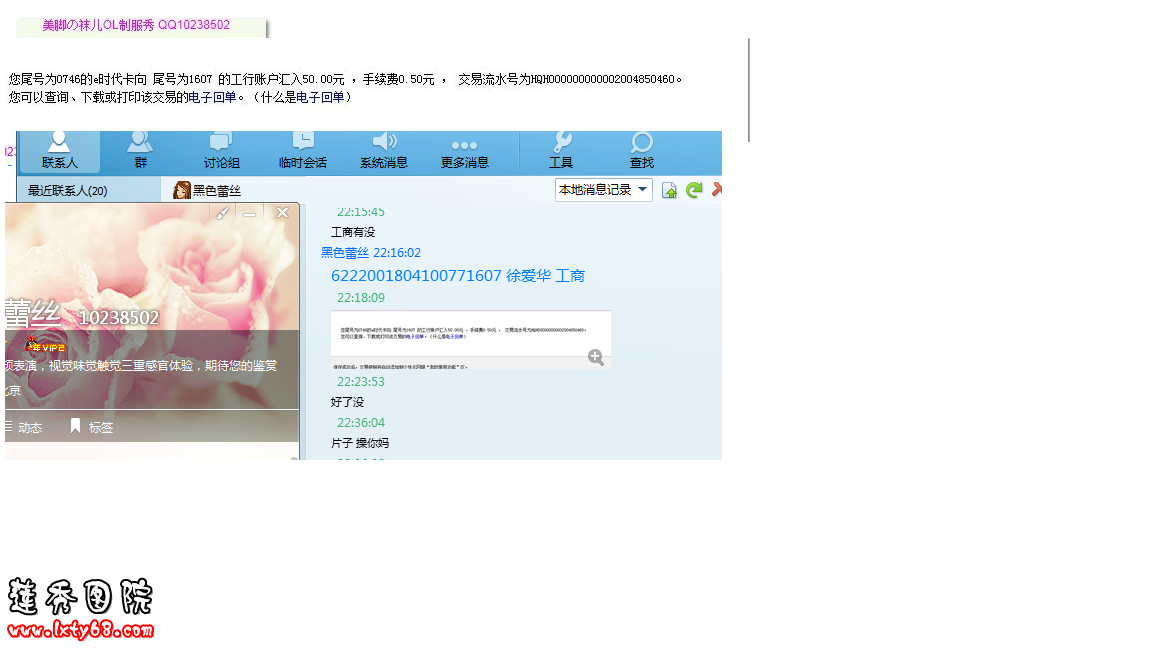Image resolution: width=1152 pixels, height=648 pixels.
Task: Close the profile card popup
Action: tap(282, 213)
